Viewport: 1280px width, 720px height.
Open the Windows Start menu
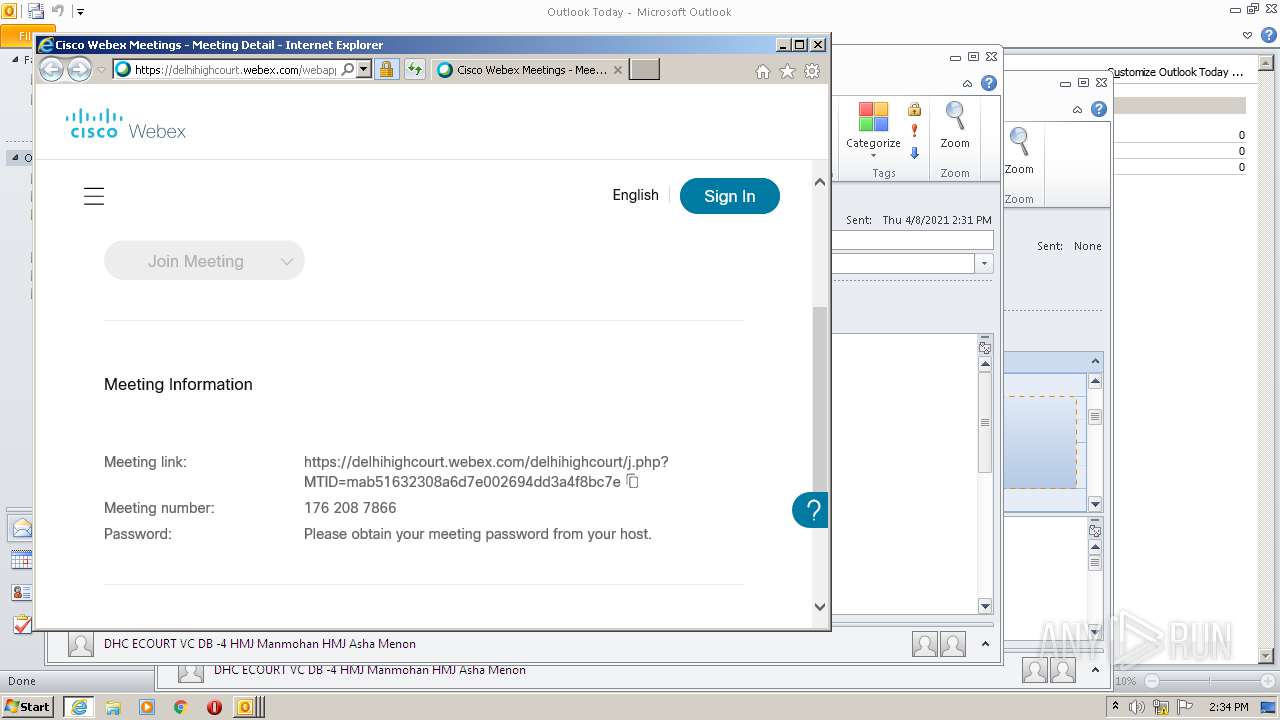[x=27, y=706]
